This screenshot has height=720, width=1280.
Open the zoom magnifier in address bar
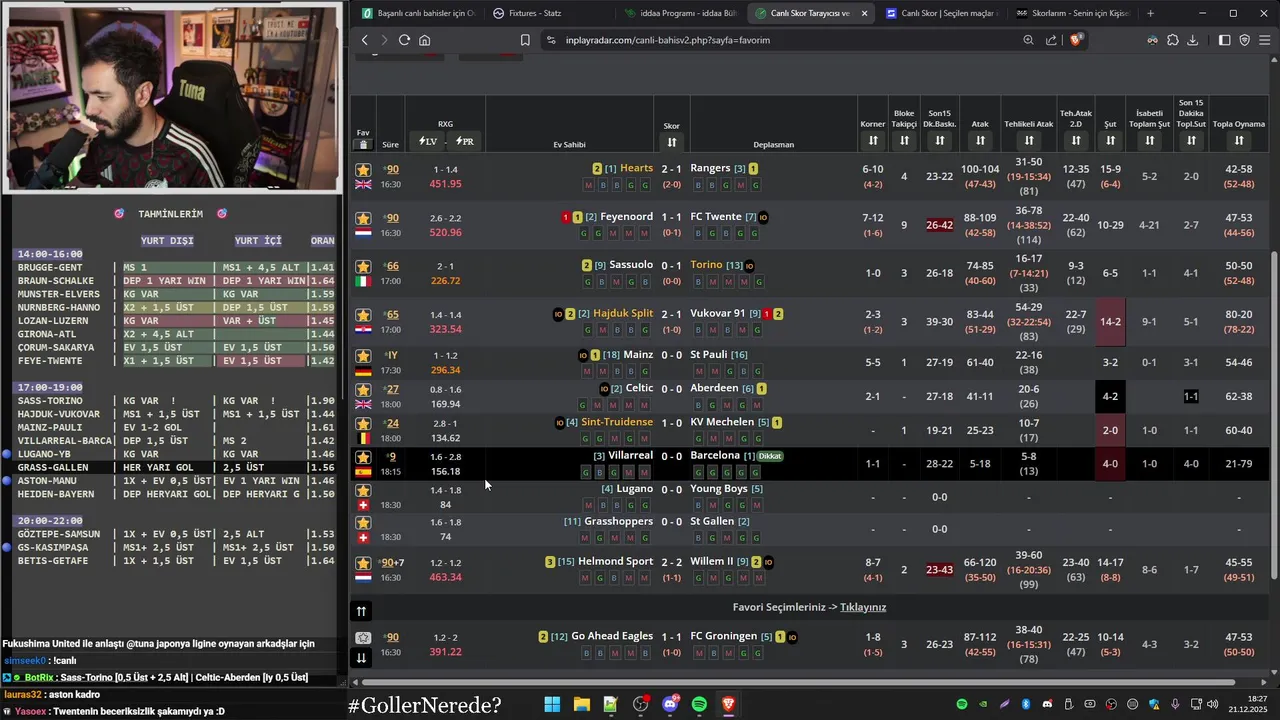pos(1028,40)
